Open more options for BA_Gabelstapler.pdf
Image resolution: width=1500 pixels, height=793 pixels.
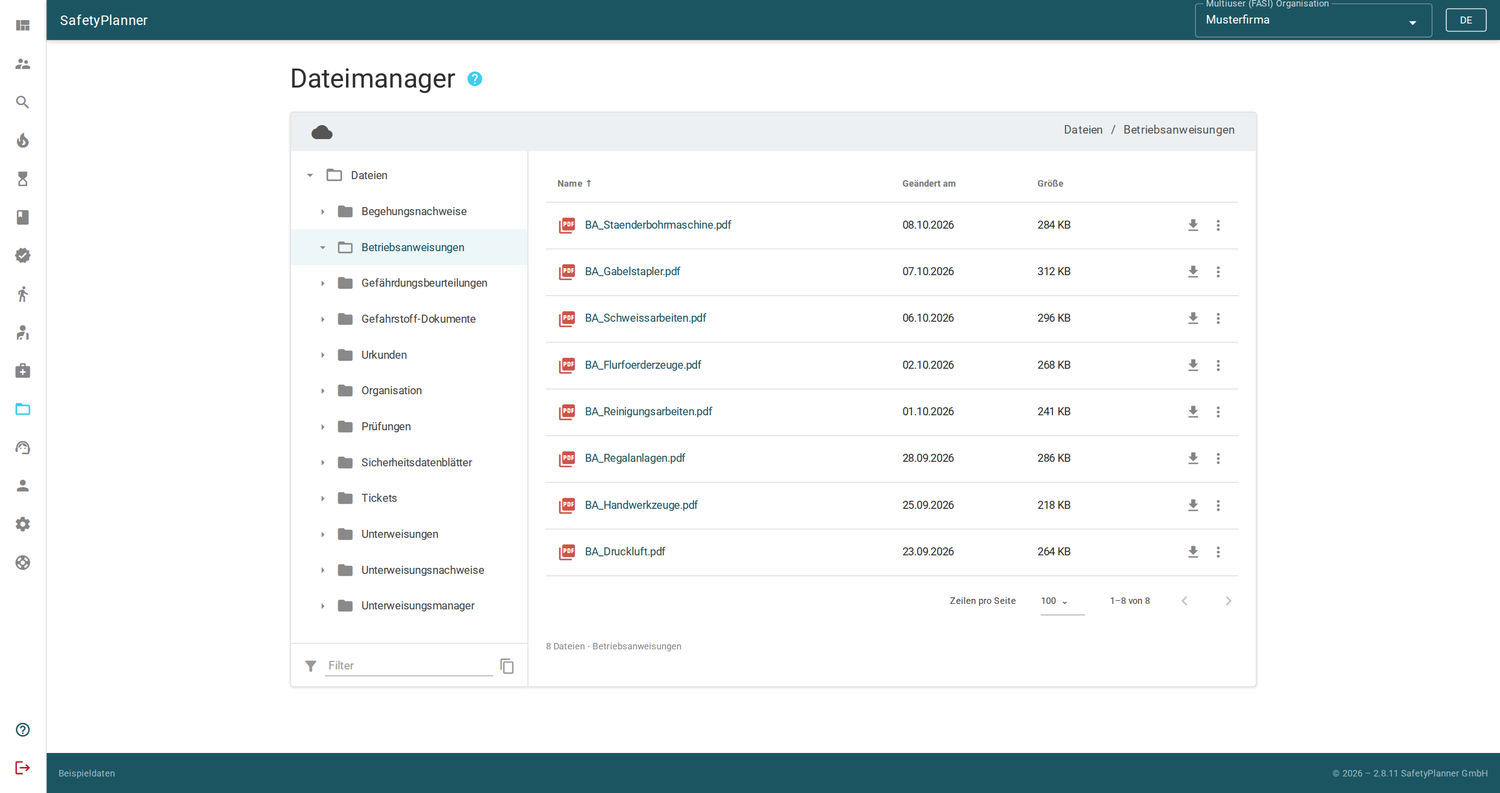pyautogui.click(x=1218, y=272)
